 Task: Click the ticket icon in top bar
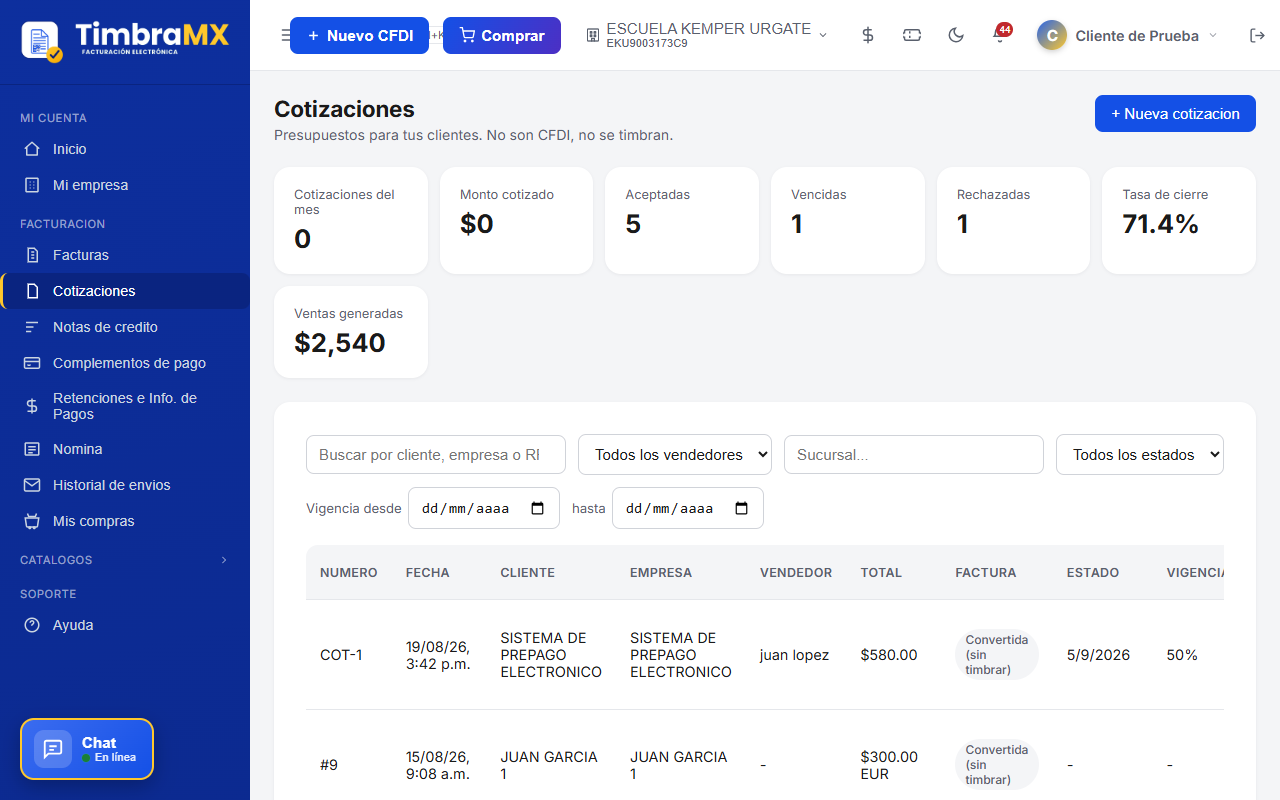(x=912, y=35)
